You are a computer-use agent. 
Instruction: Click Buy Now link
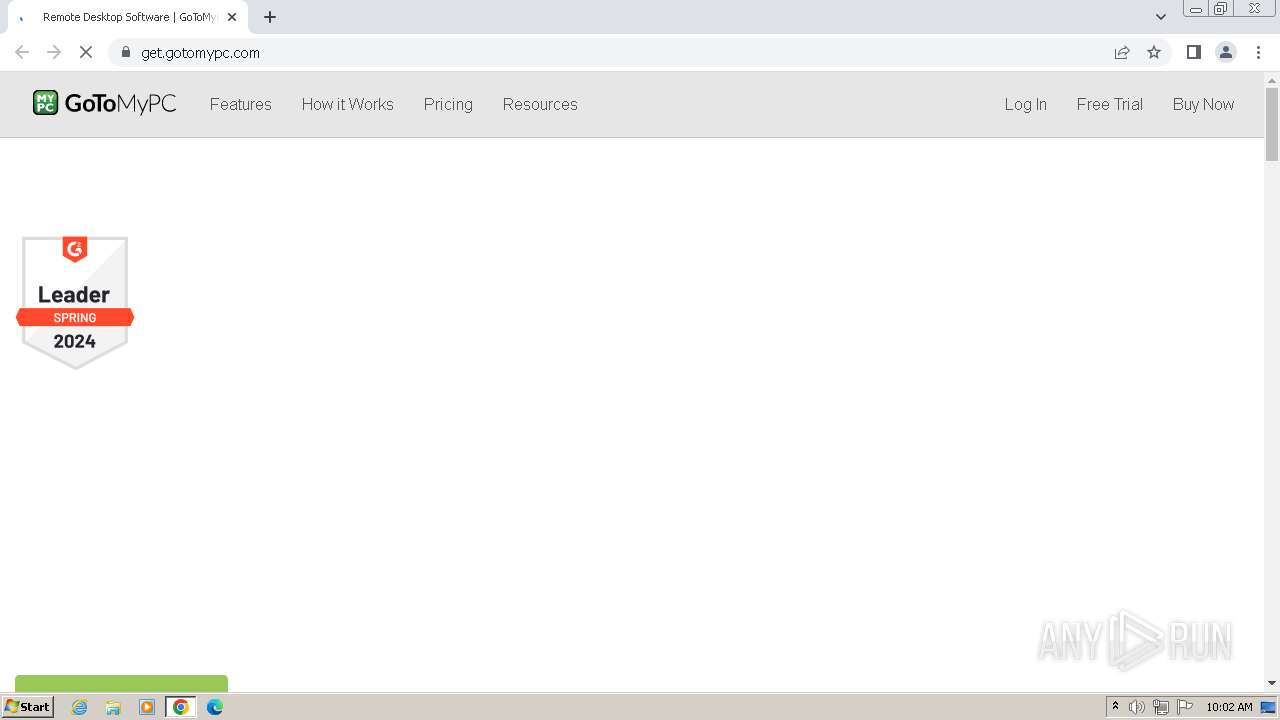1203,104
